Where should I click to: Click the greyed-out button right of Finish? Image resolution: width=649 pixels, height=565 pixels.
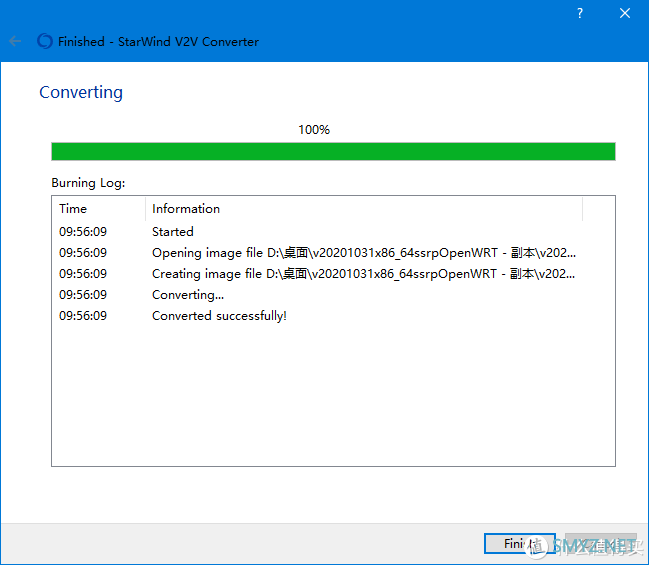(x=600, y=544)
